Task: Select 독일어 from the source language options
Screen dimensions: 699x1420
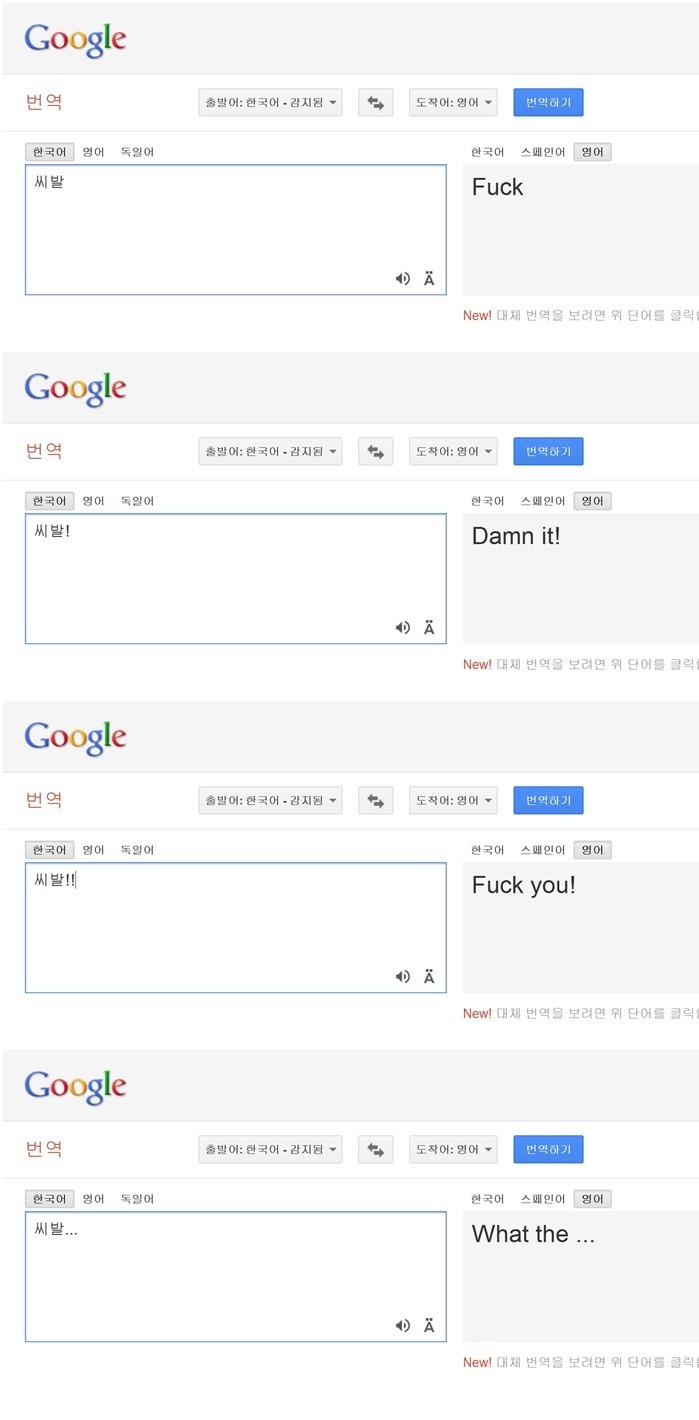Action: pyautogui.click(x=136, y=151)
